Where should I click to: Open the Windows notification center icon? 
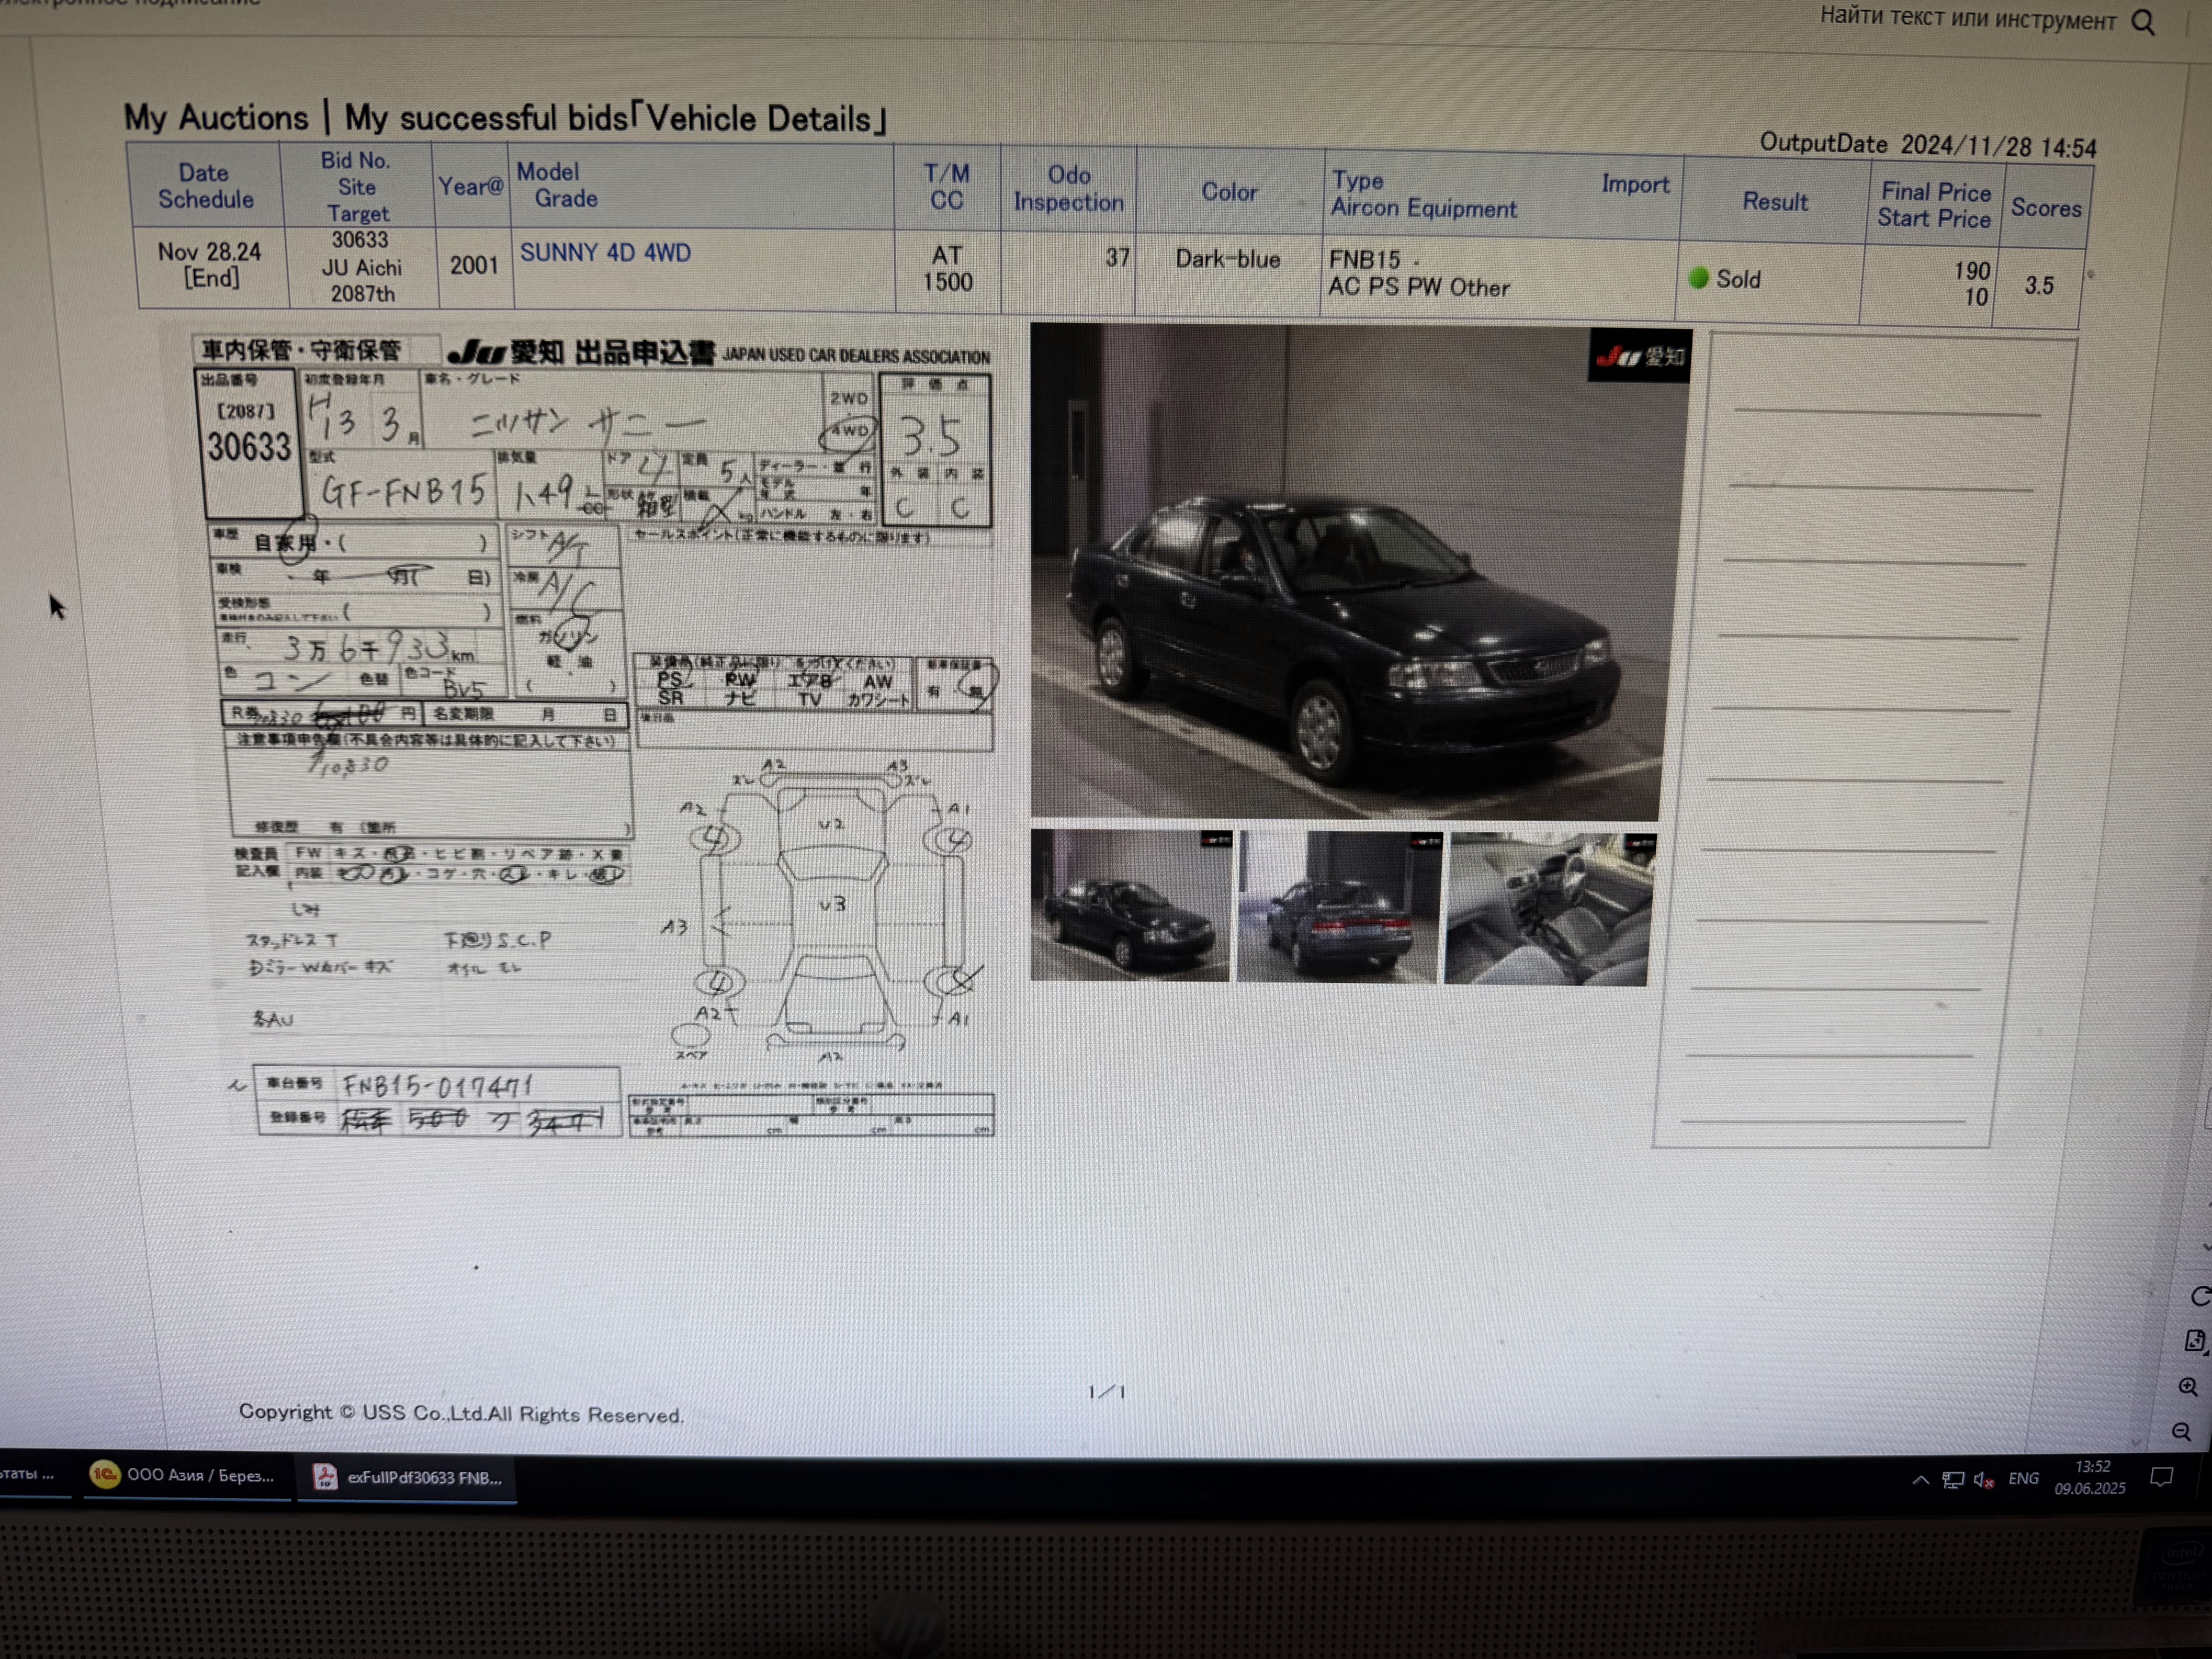tap(2161, 1477)
